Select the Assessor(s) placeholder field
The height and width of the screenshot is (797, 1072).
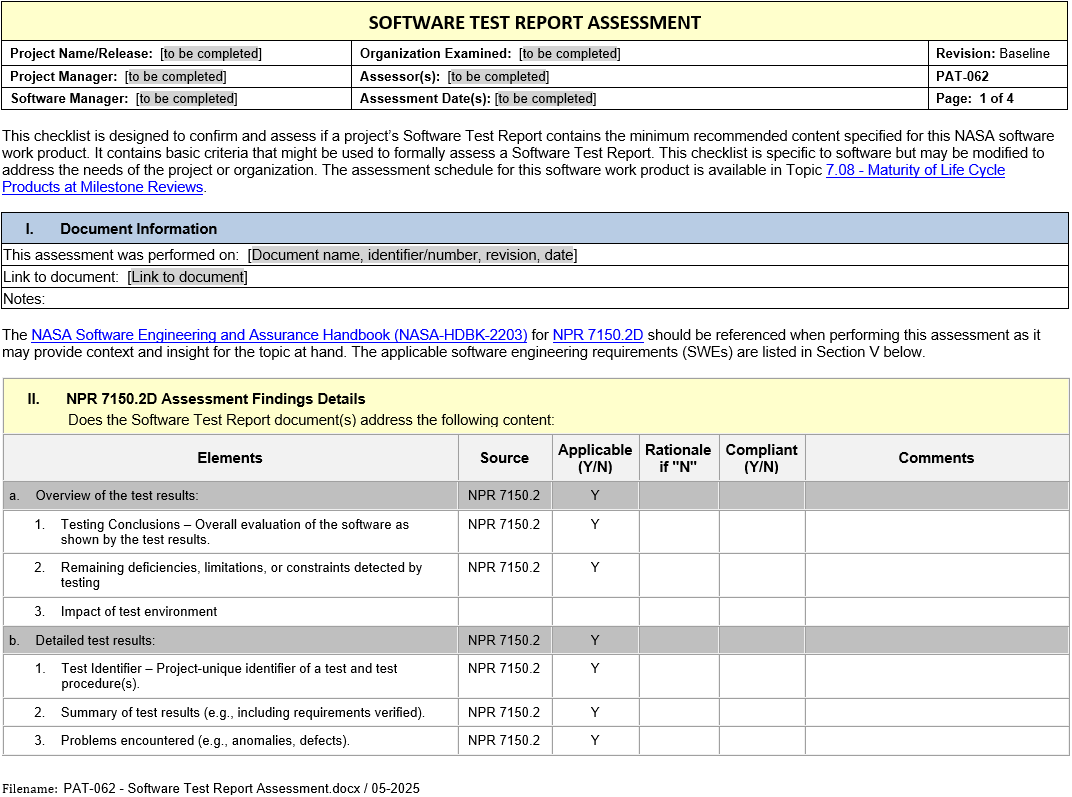[497, 76]
